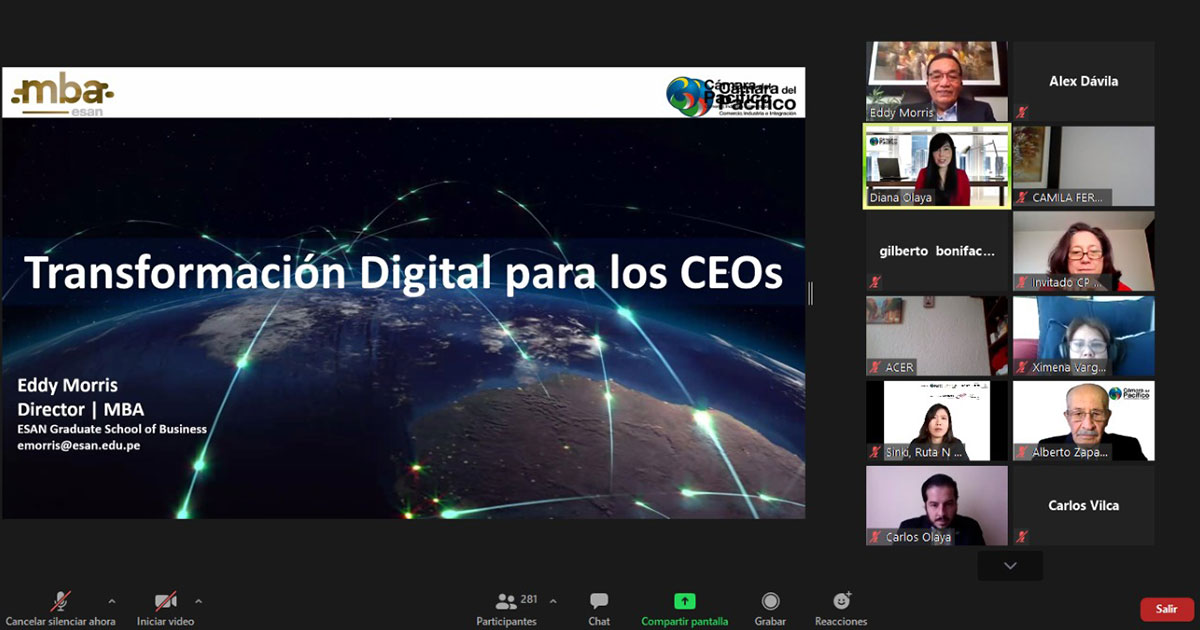Unmute microphone with Cancelar silenciar ahora
The height and width of the screenshot is (630, 1200).
click(61, 602)
